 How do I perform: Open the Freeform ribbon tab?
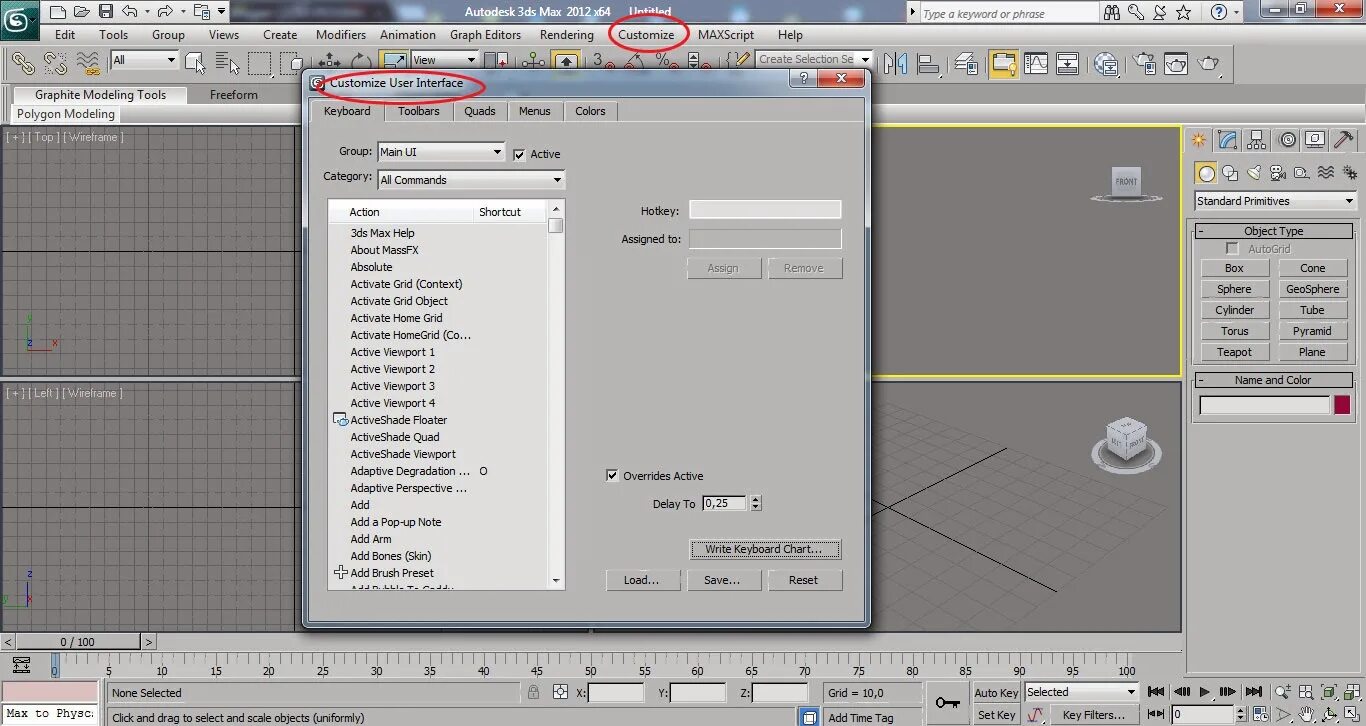[234, 95]
